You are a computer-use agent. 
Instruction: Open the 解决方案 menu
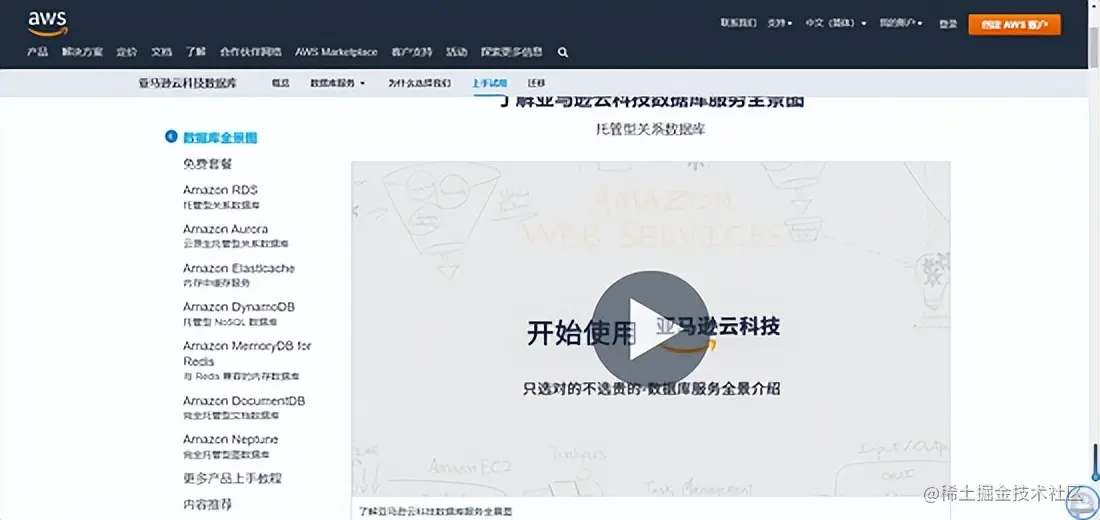[x=82, y=52]
